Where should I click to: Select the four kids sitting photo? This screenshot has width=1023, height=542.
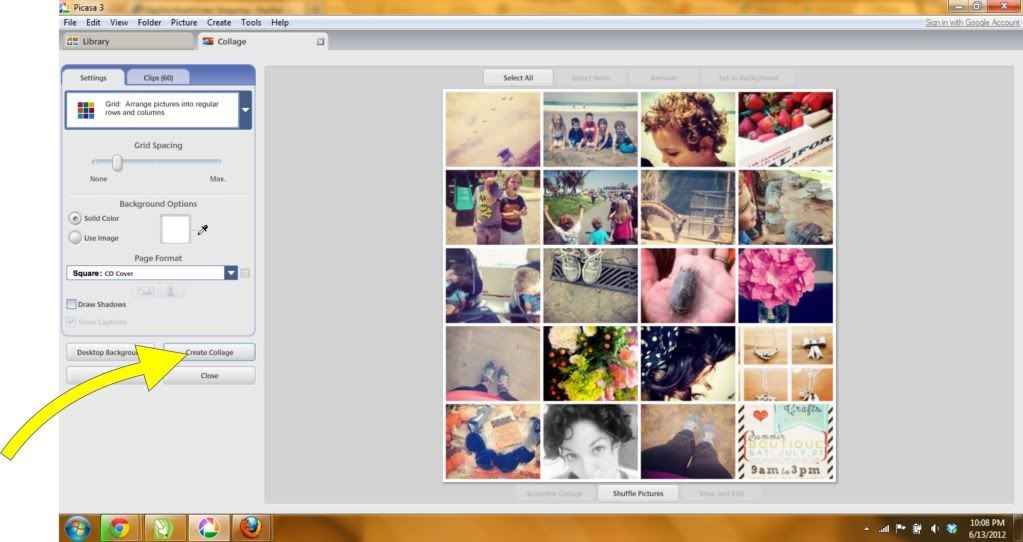(x=590, y=129)
